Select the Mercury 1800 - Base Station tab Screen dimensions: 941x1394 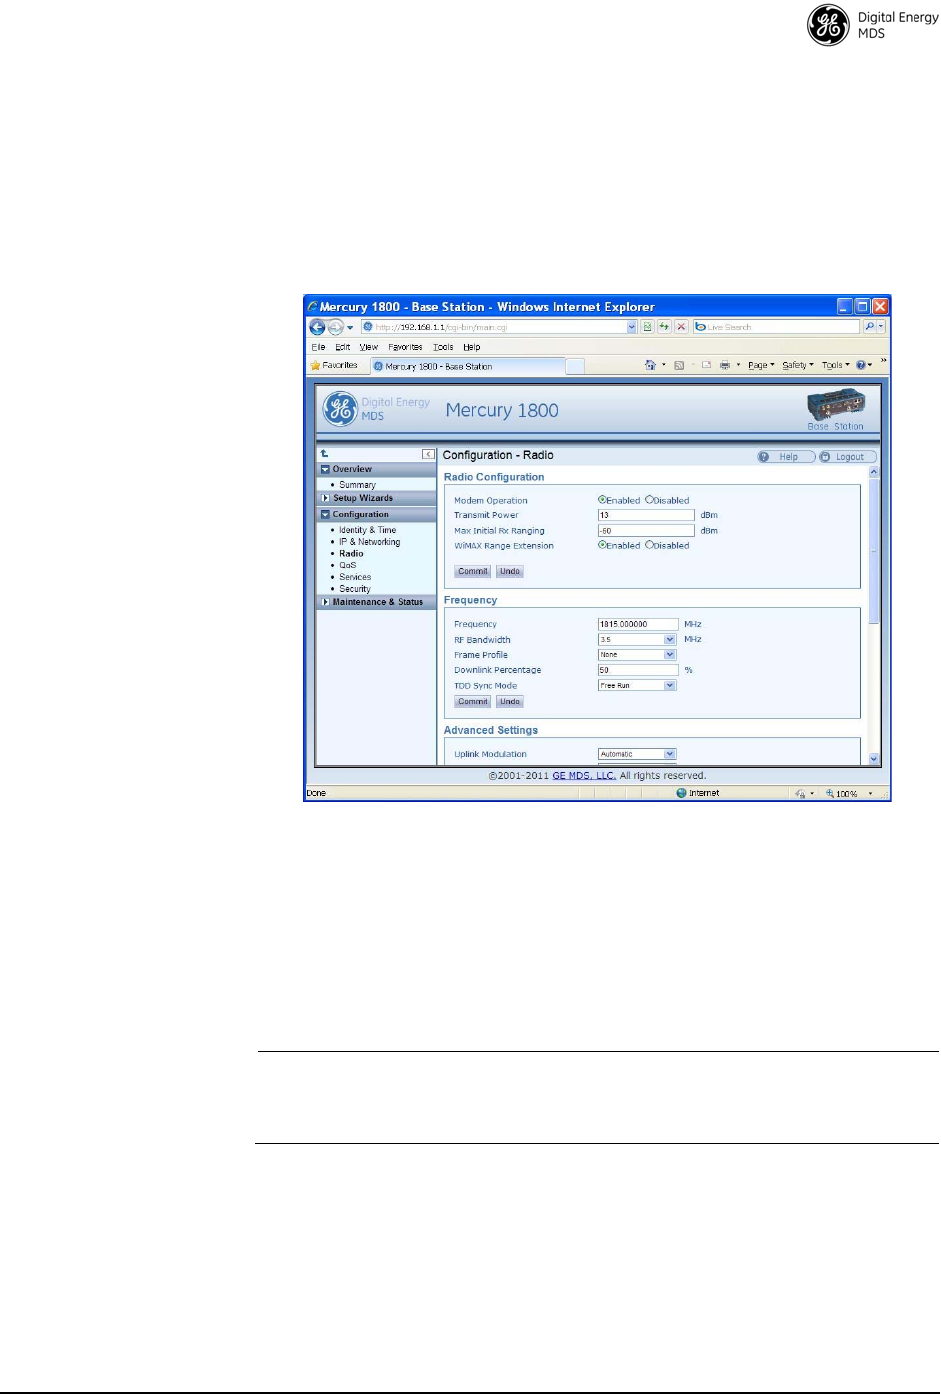point(466,366)
